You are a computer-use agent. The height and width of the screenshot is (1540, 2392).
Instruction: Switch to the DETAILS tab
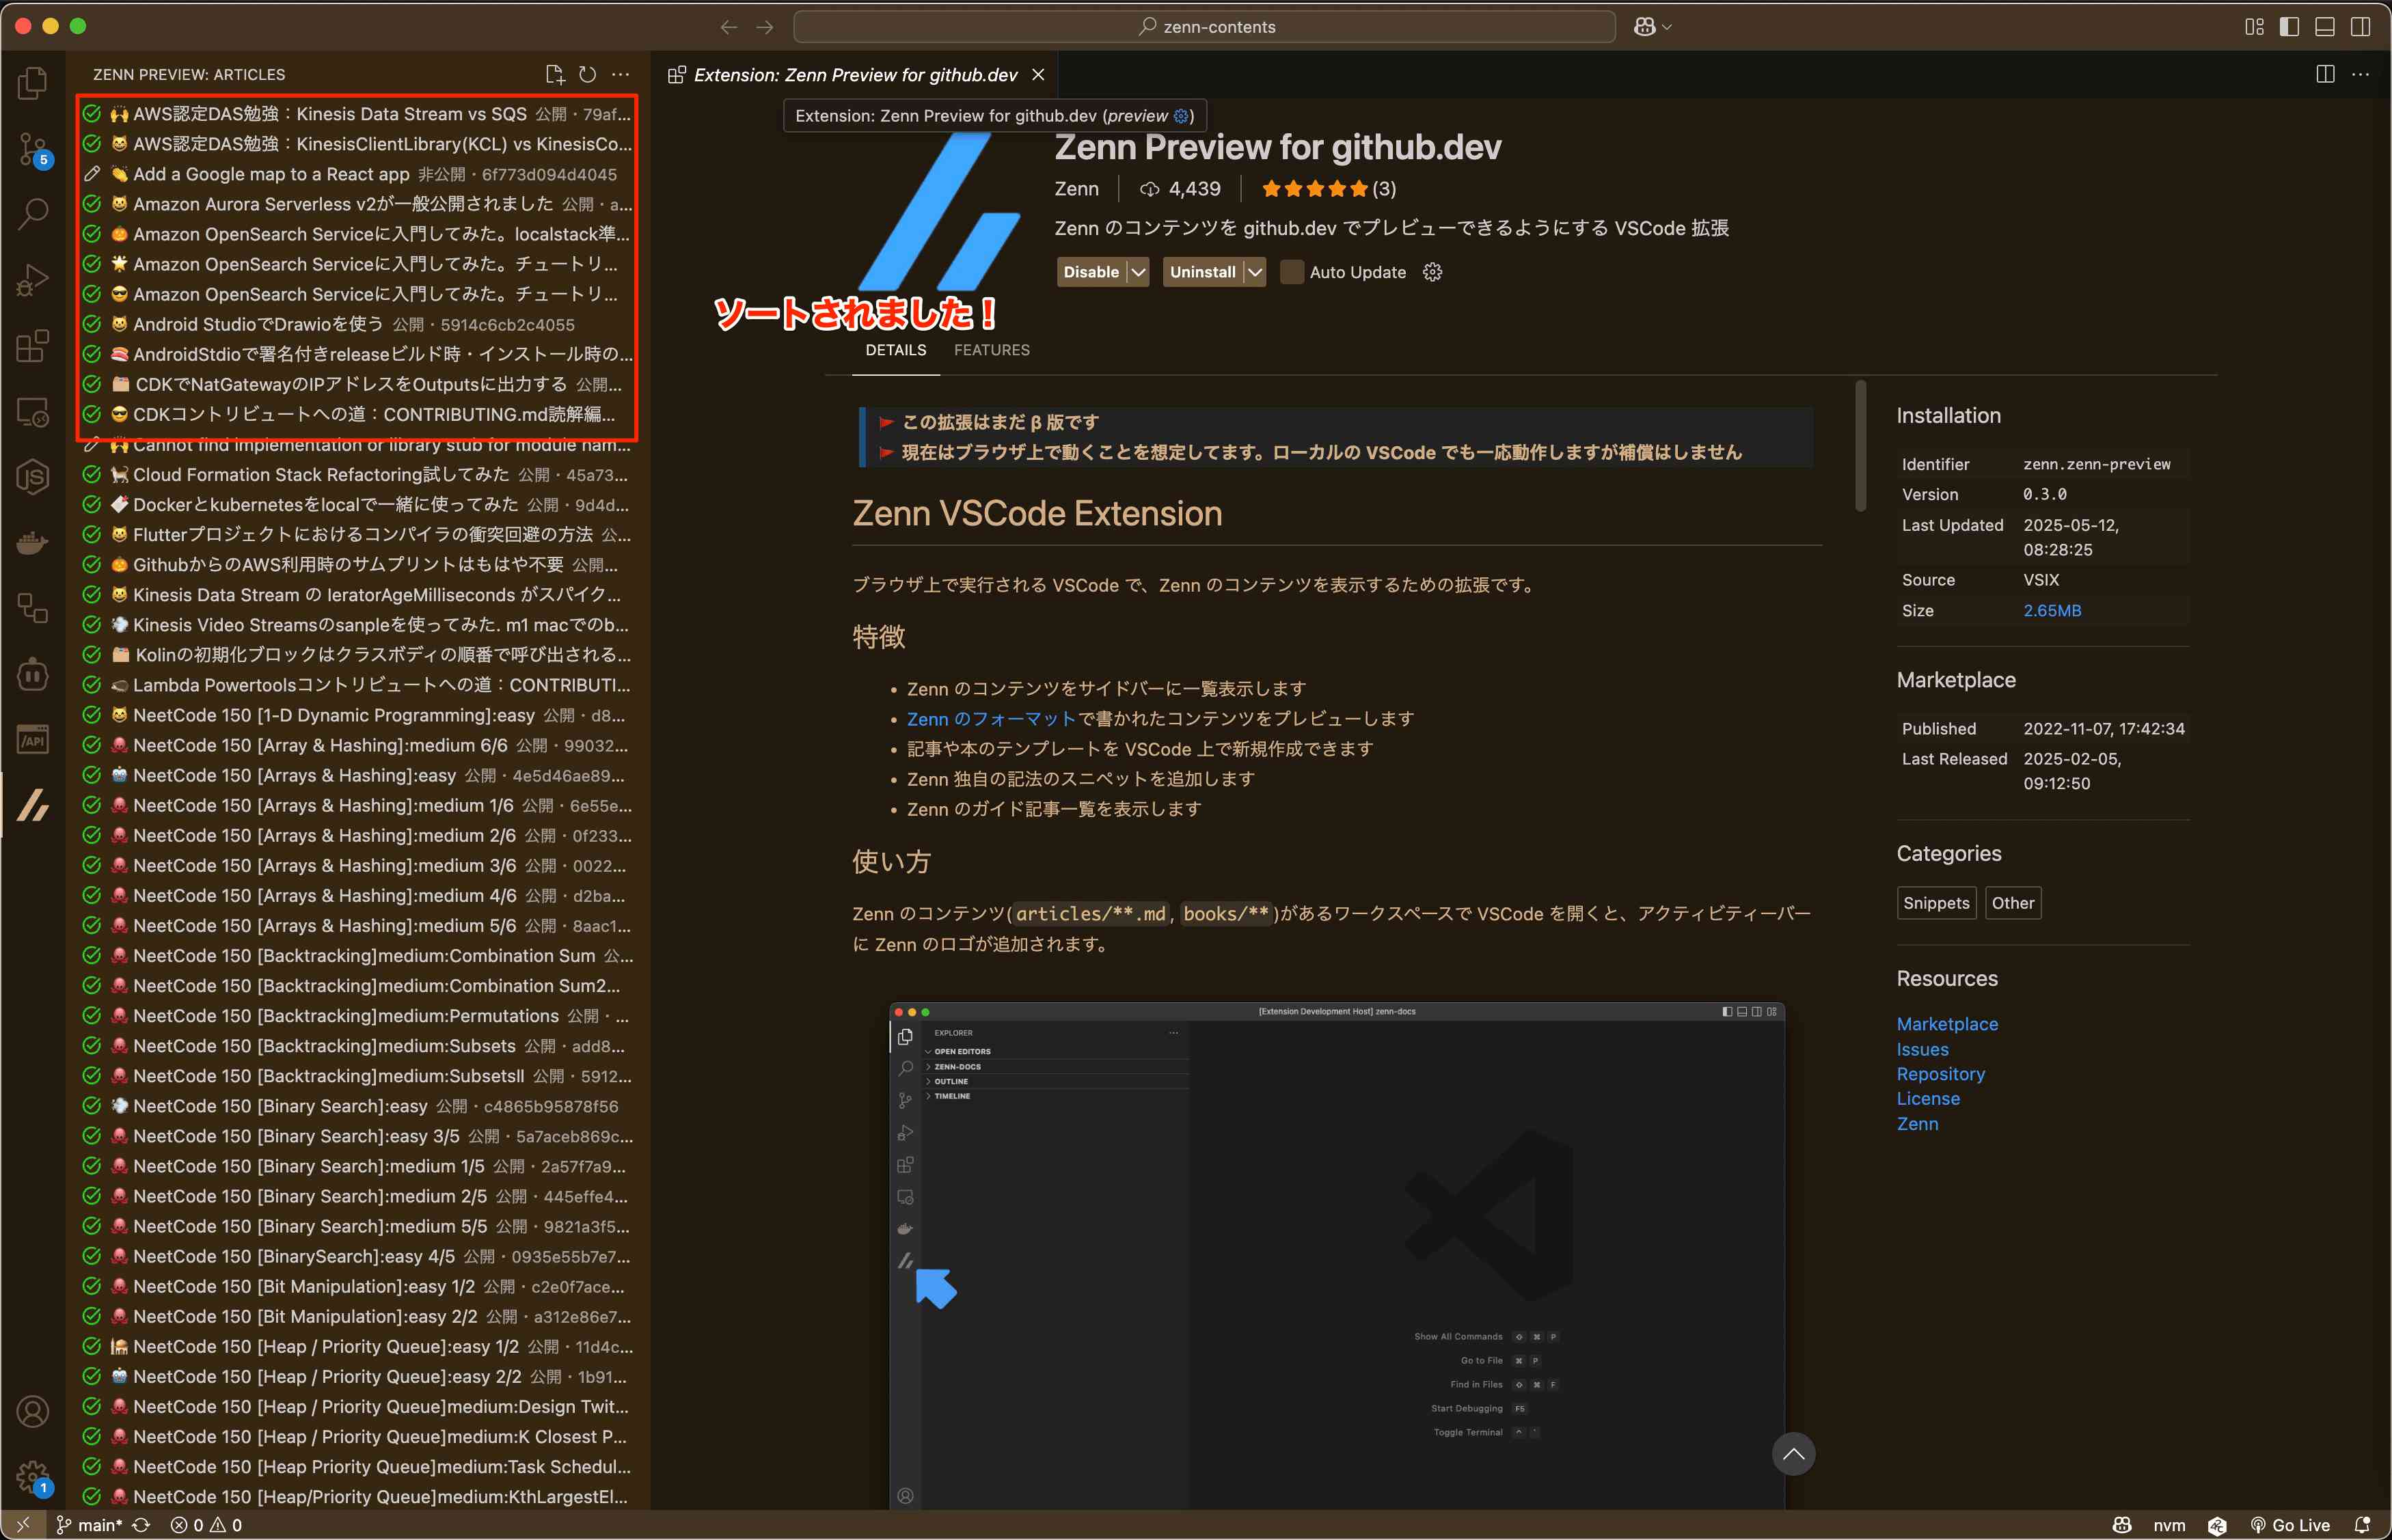pos(895,350)
